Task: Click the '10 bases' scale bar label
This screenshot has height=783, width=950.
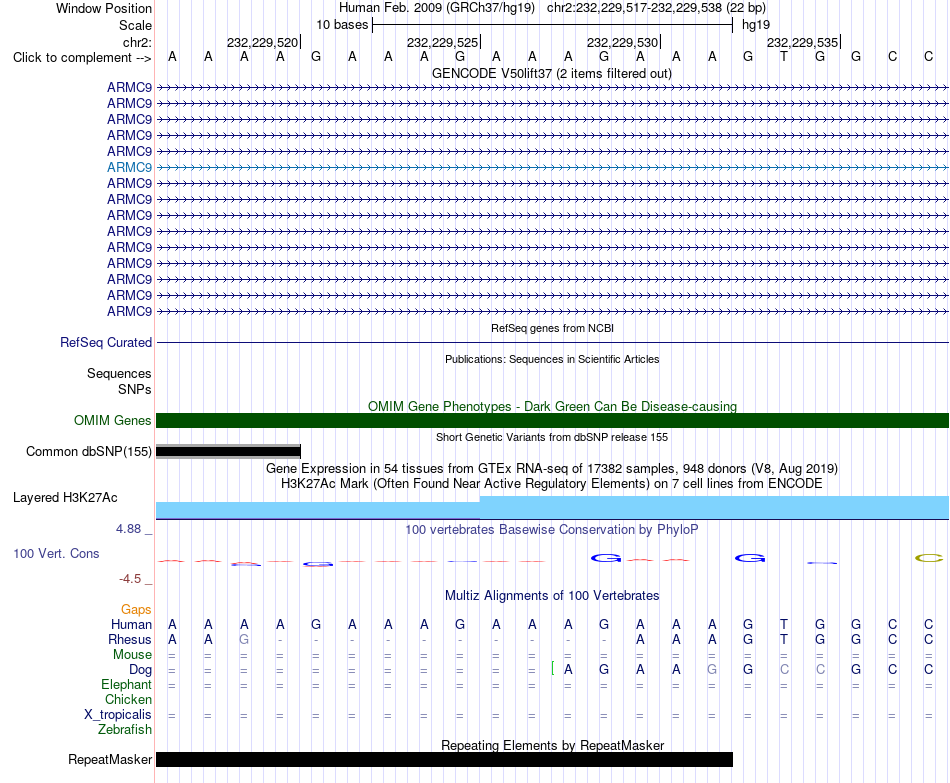Action: tap(342, 25)
